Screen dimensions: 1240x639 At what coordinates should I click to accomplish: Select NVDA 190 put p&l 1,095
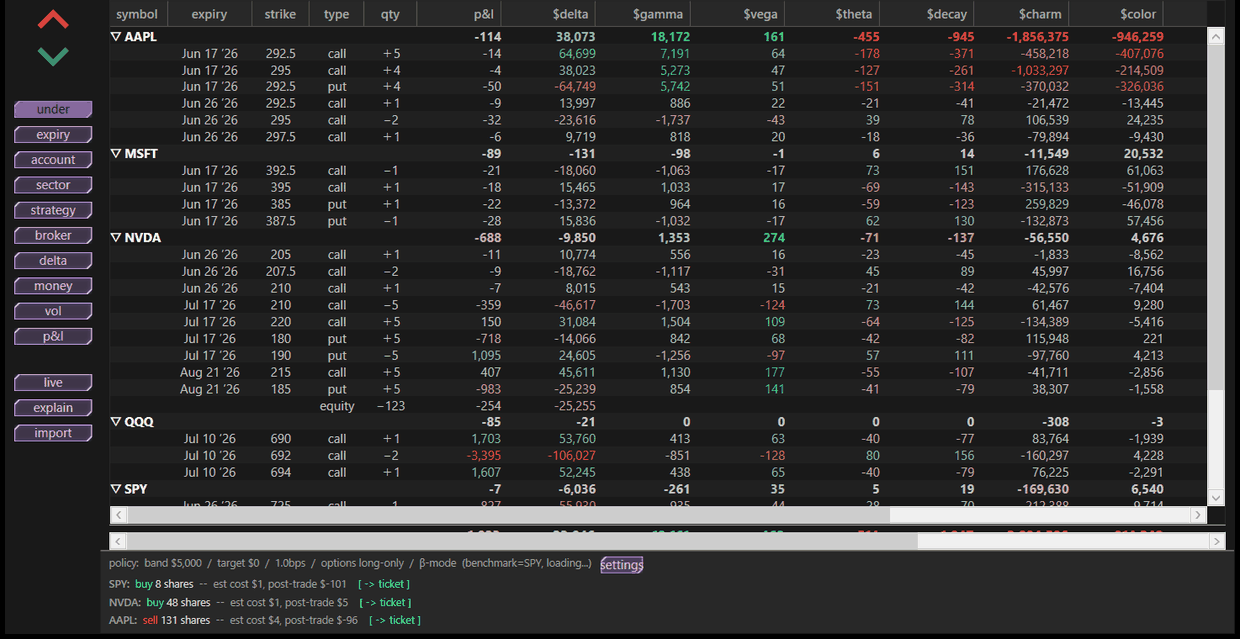[485, 355]
